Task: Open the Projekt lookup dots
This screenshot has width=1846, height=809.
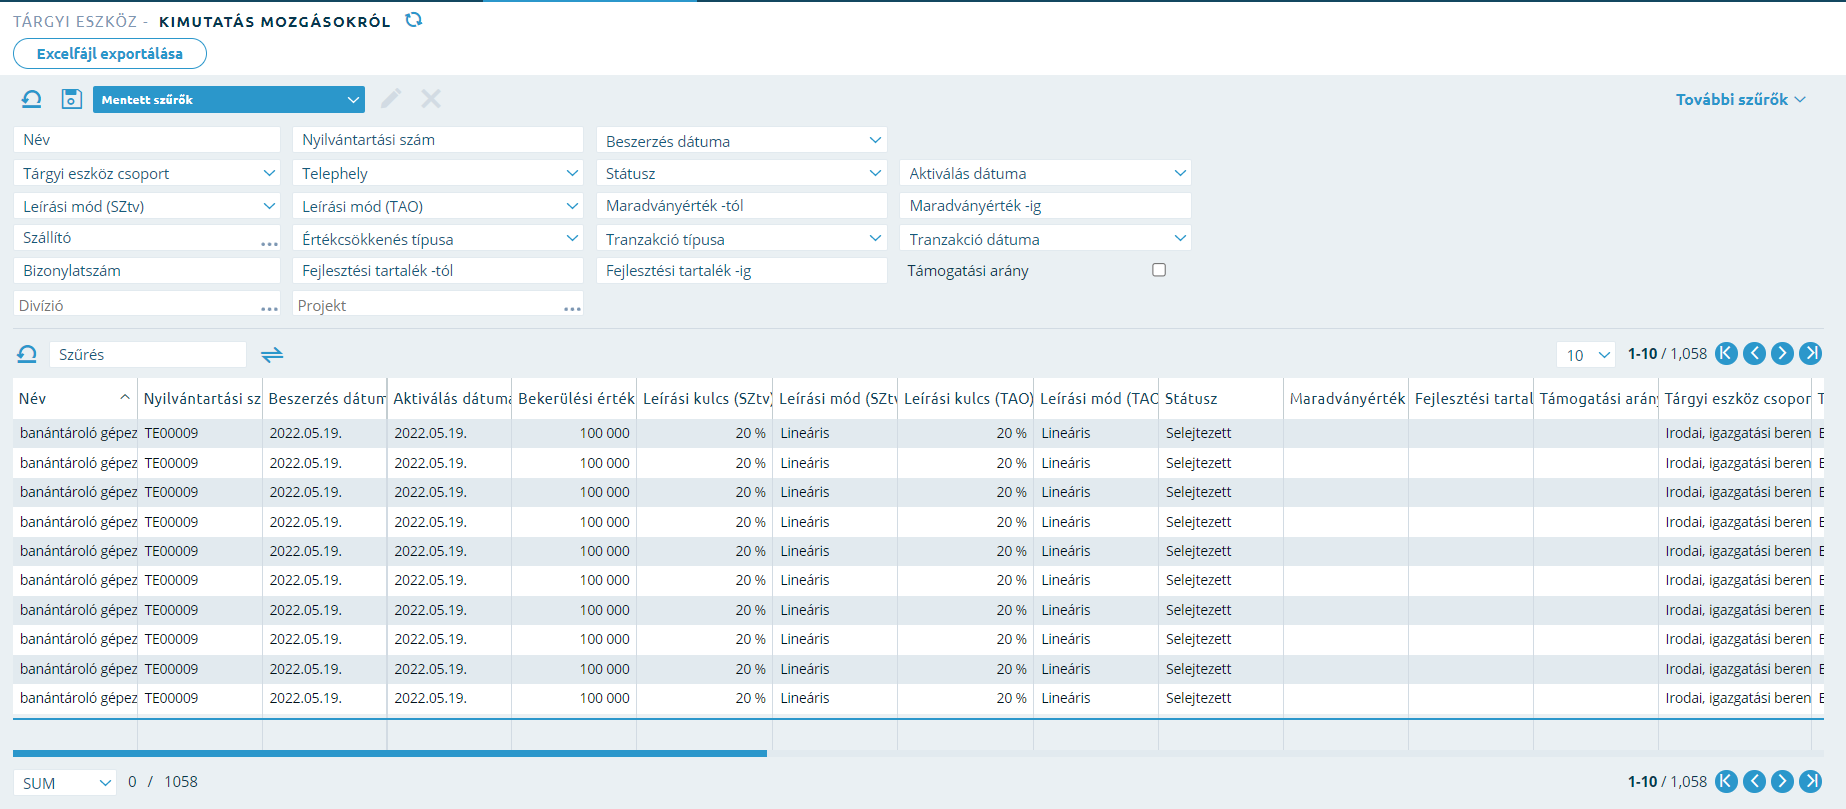Action: pos(572,309)
